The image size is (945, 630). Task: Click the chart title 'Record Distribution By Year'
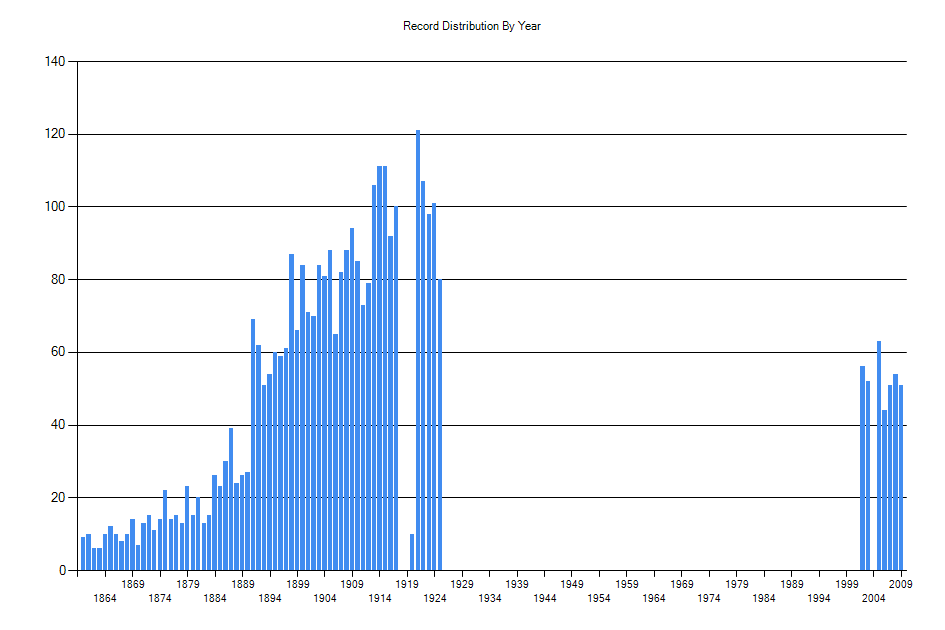click(471, 26)
